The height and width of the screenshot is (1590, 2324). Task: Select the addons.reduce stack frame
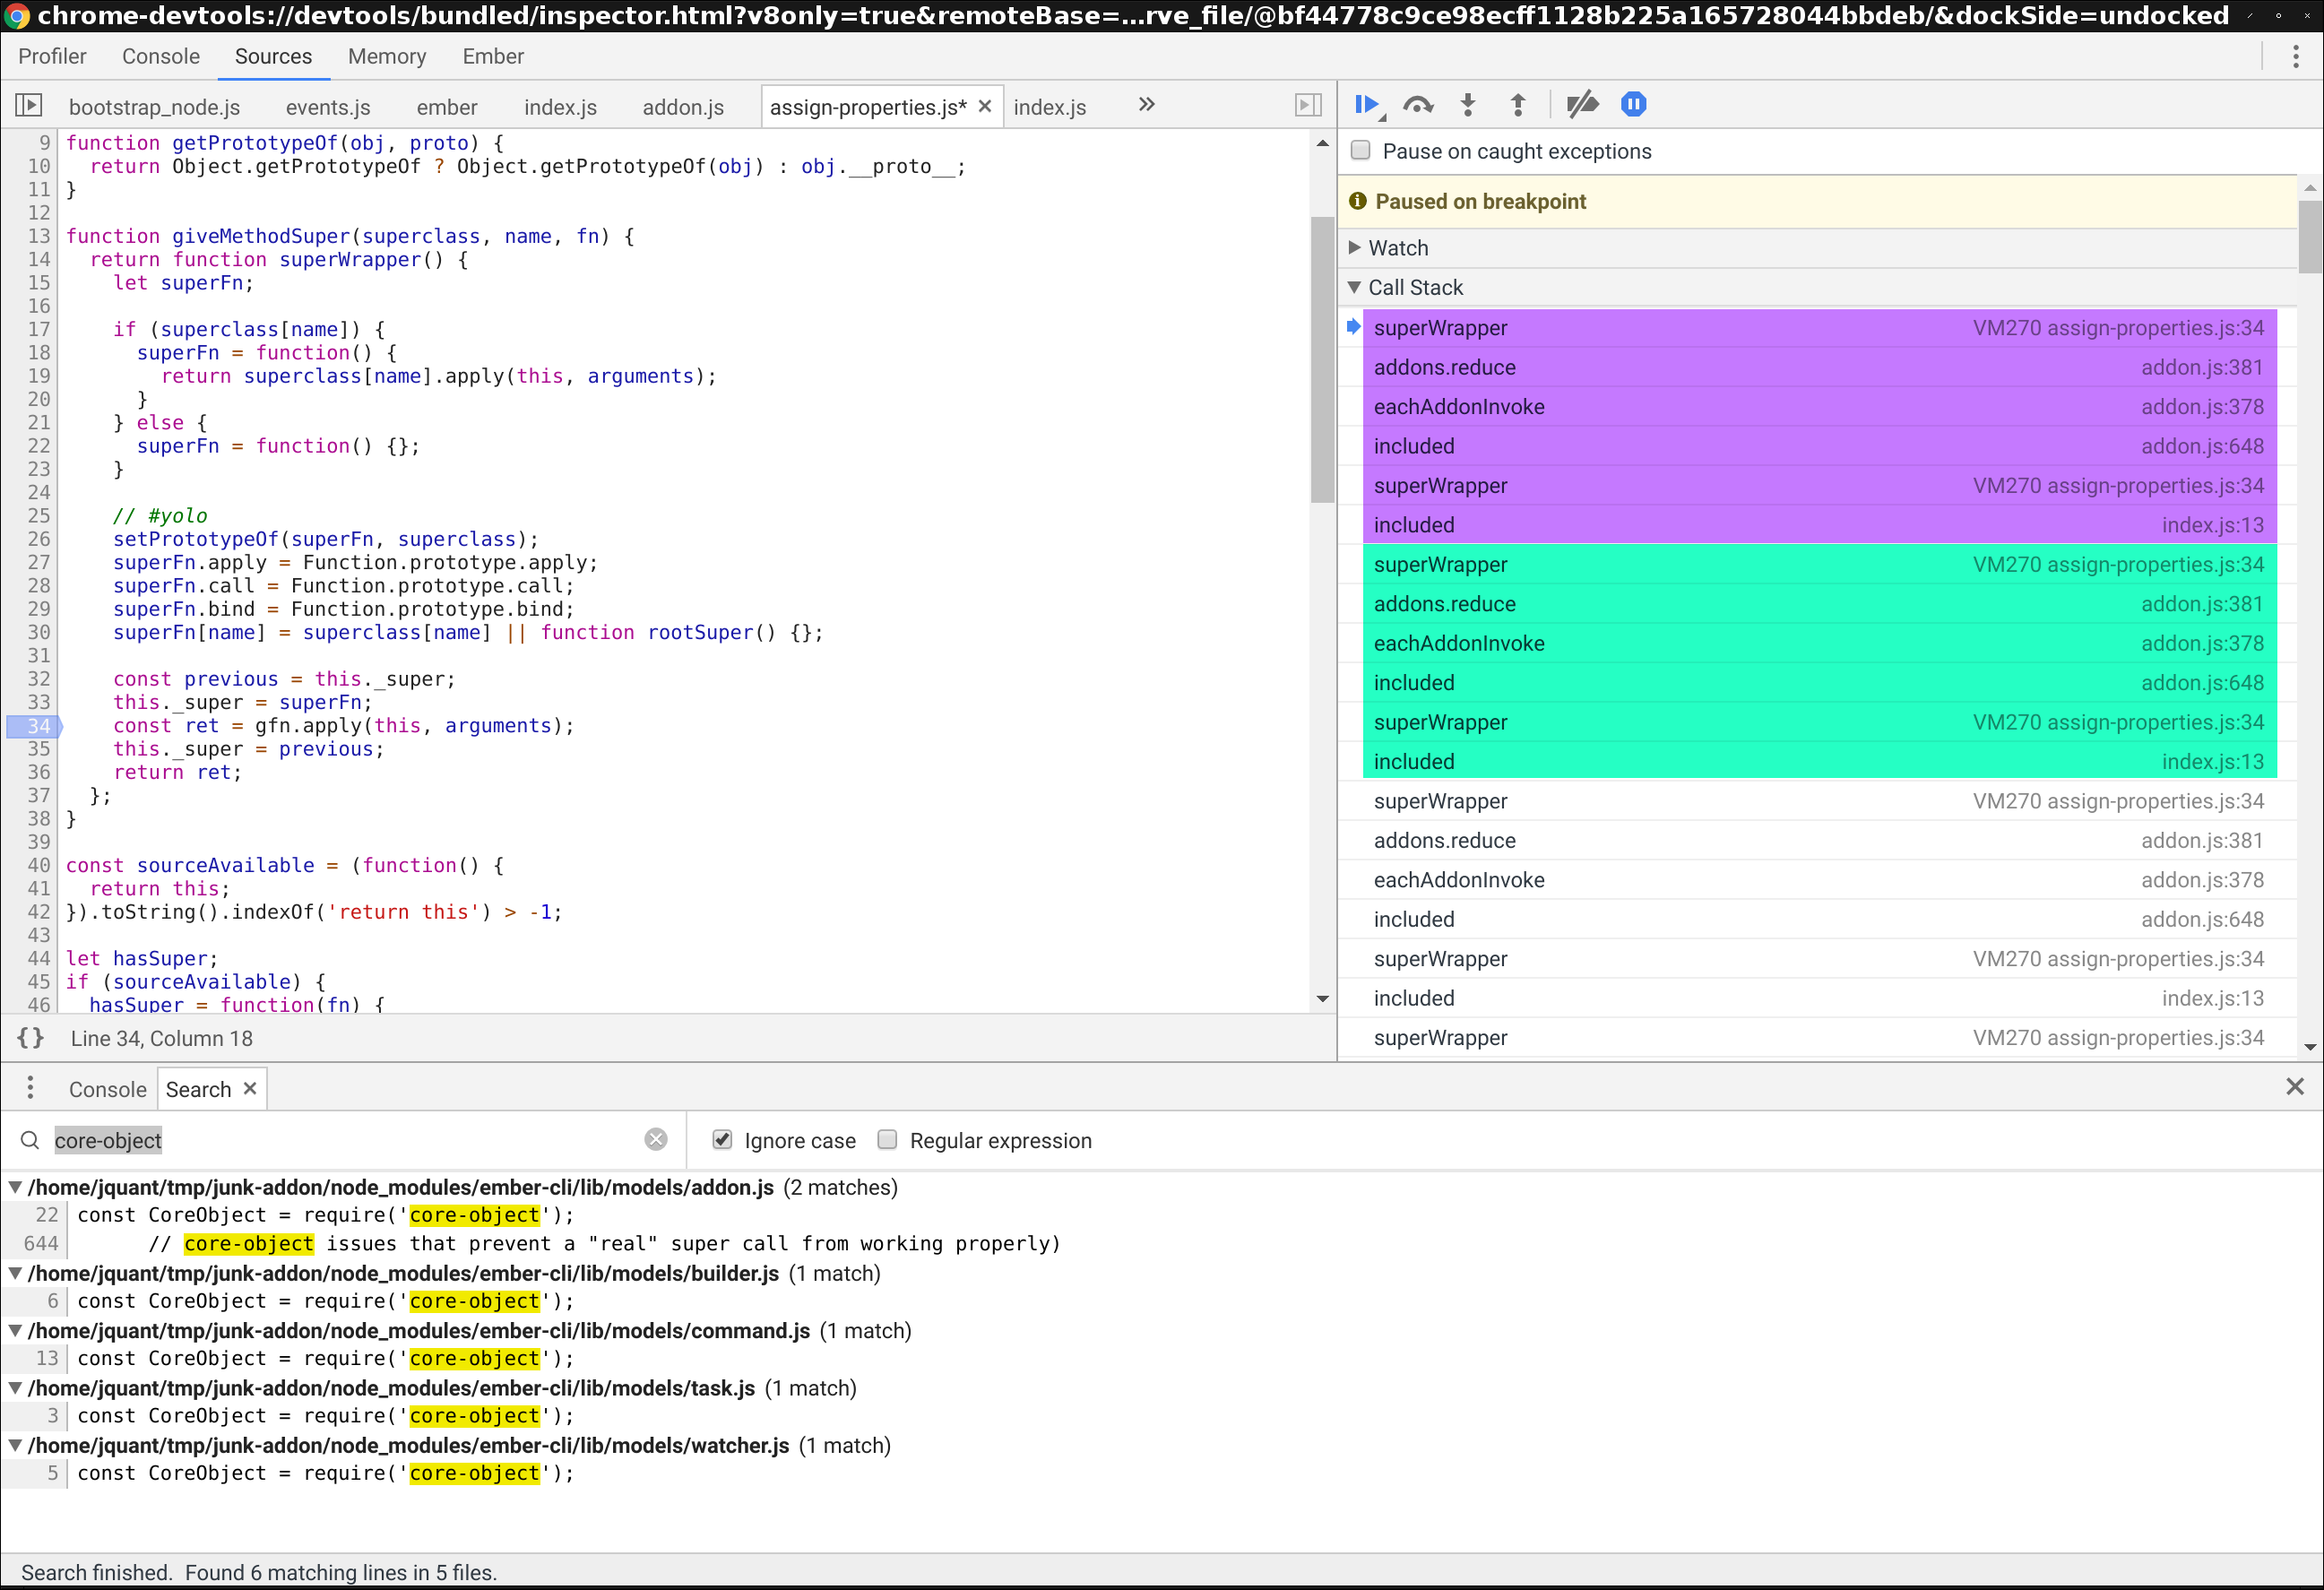click(x=1444, y=367)
